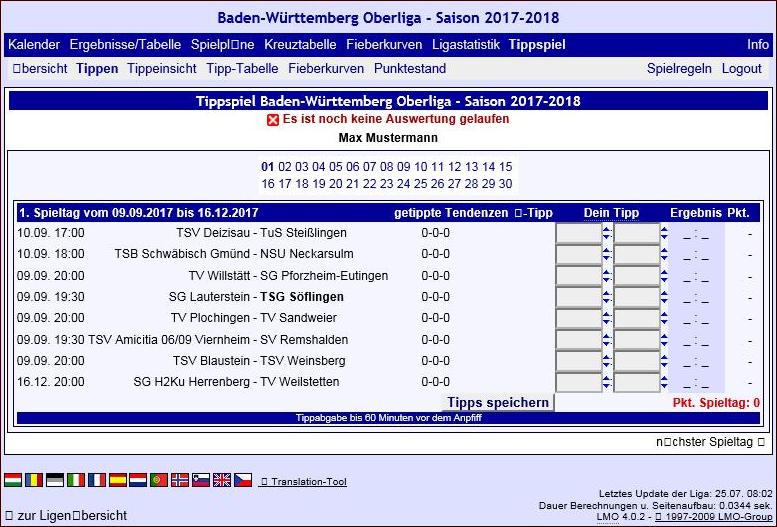Switch language using the German flag
Viewport: 777px width, 527px height.
click(x=55, y=480)
